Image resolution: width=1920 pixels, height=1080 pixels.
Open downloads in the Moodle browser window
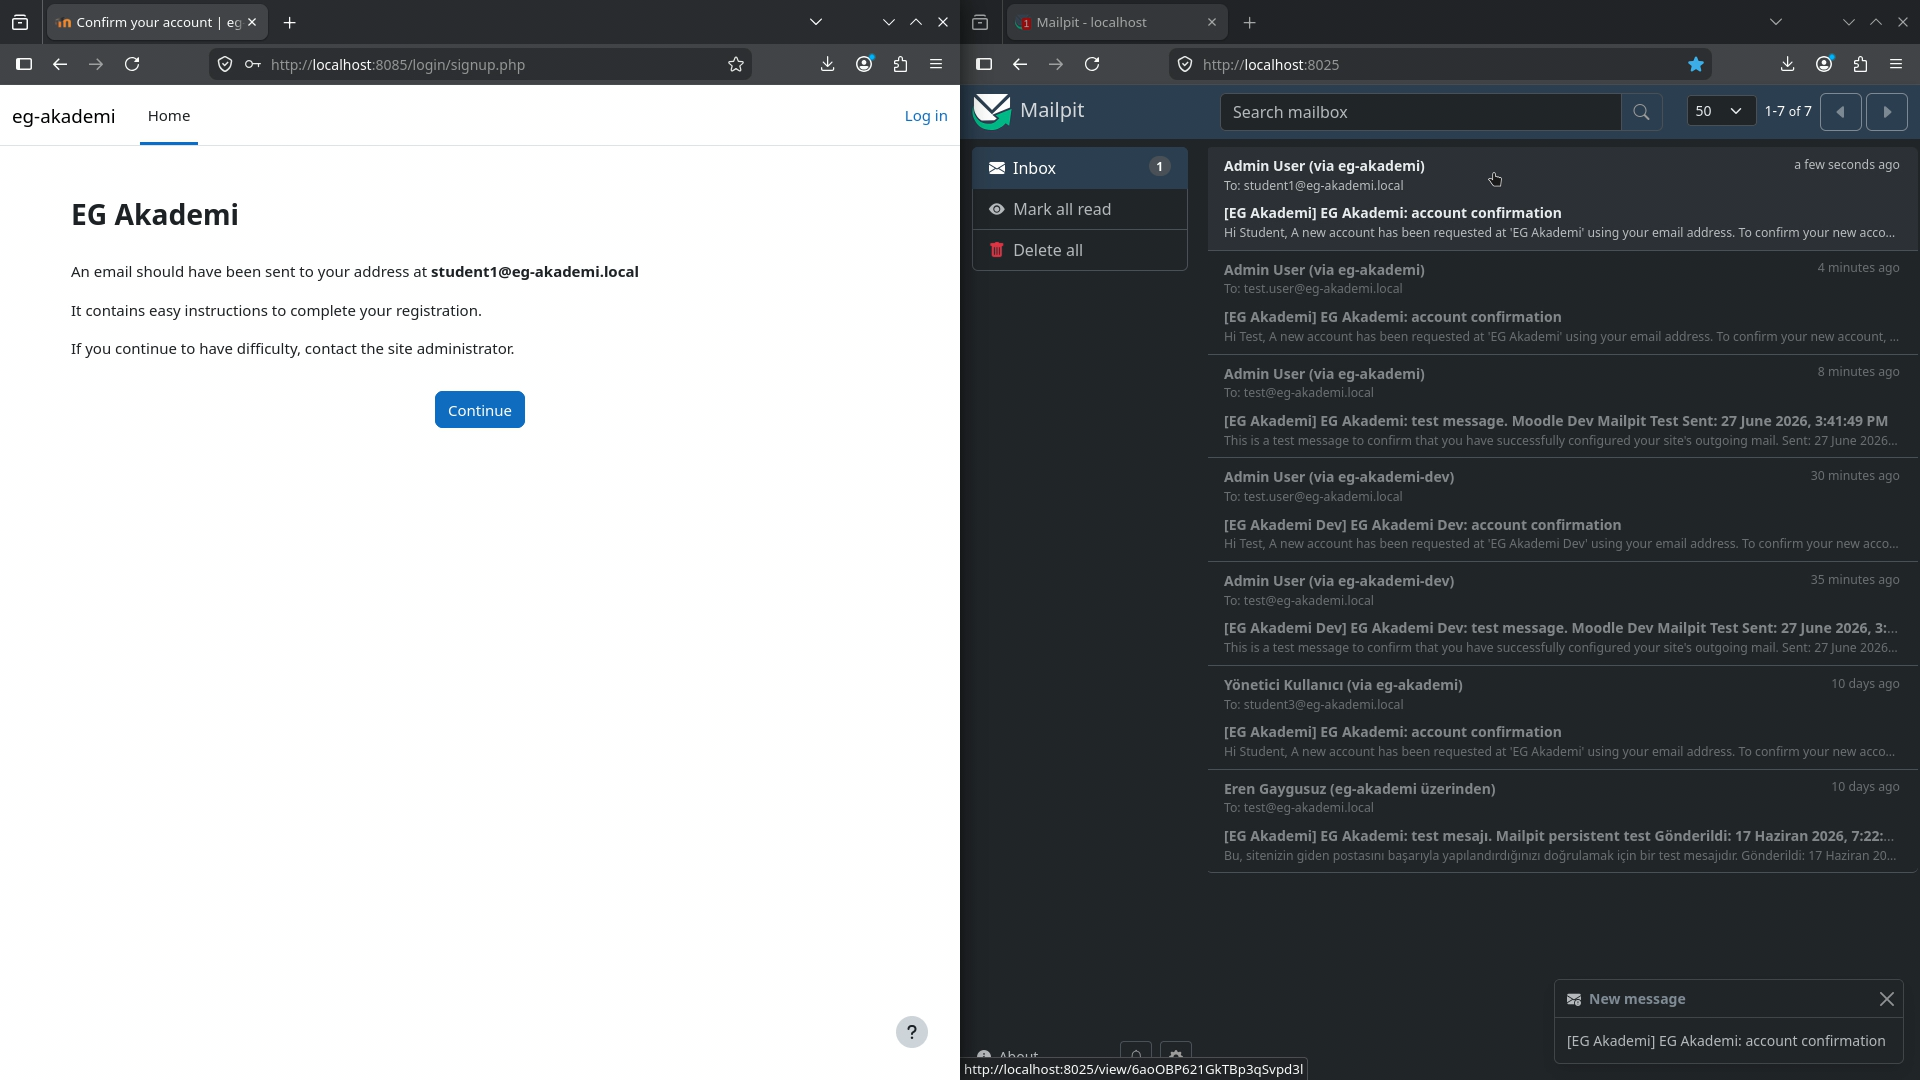point(827,64)
